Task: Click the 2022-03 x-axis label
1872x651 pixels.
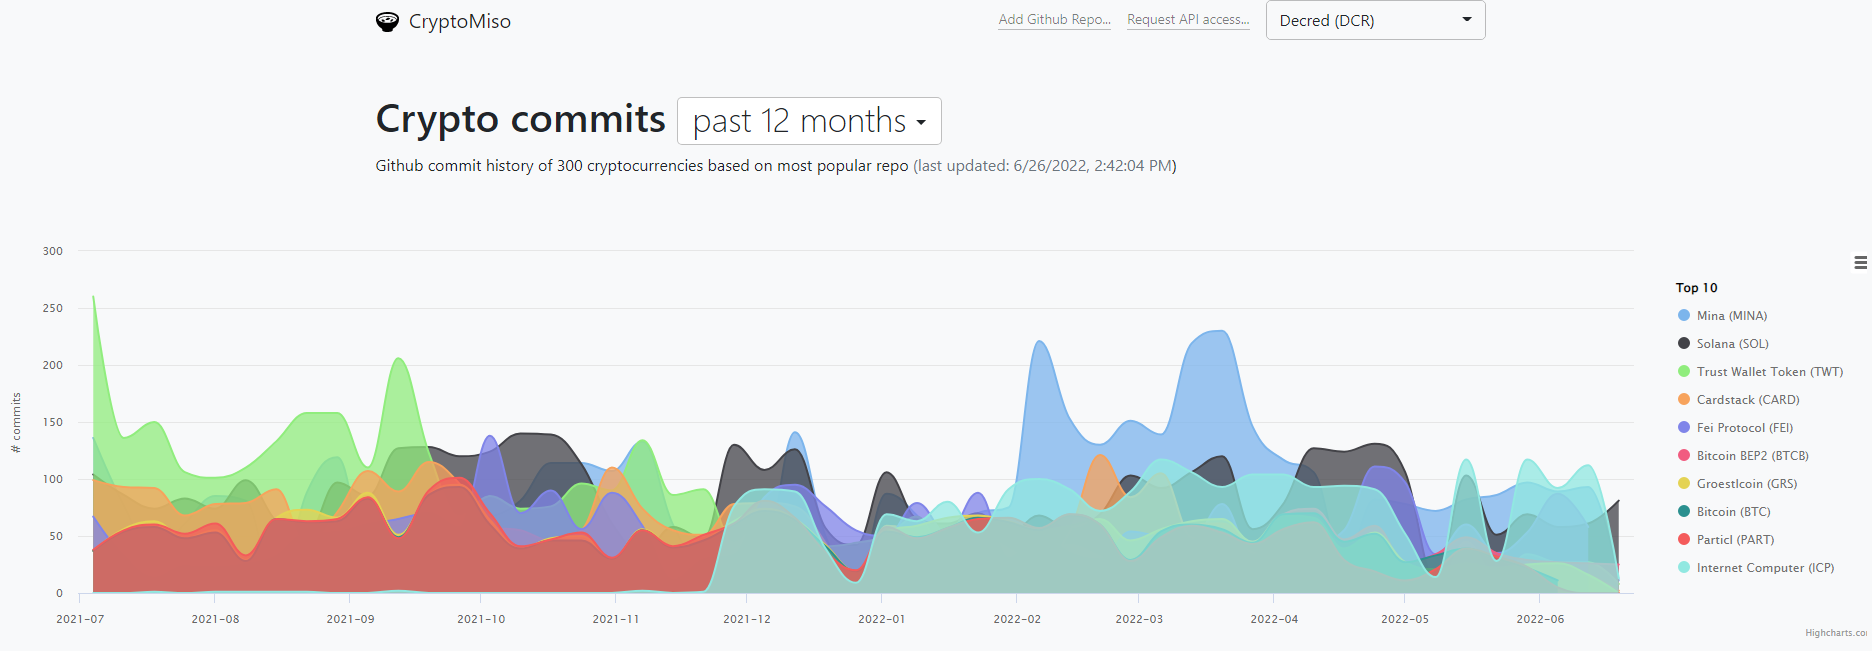Action: [1139, 620]
